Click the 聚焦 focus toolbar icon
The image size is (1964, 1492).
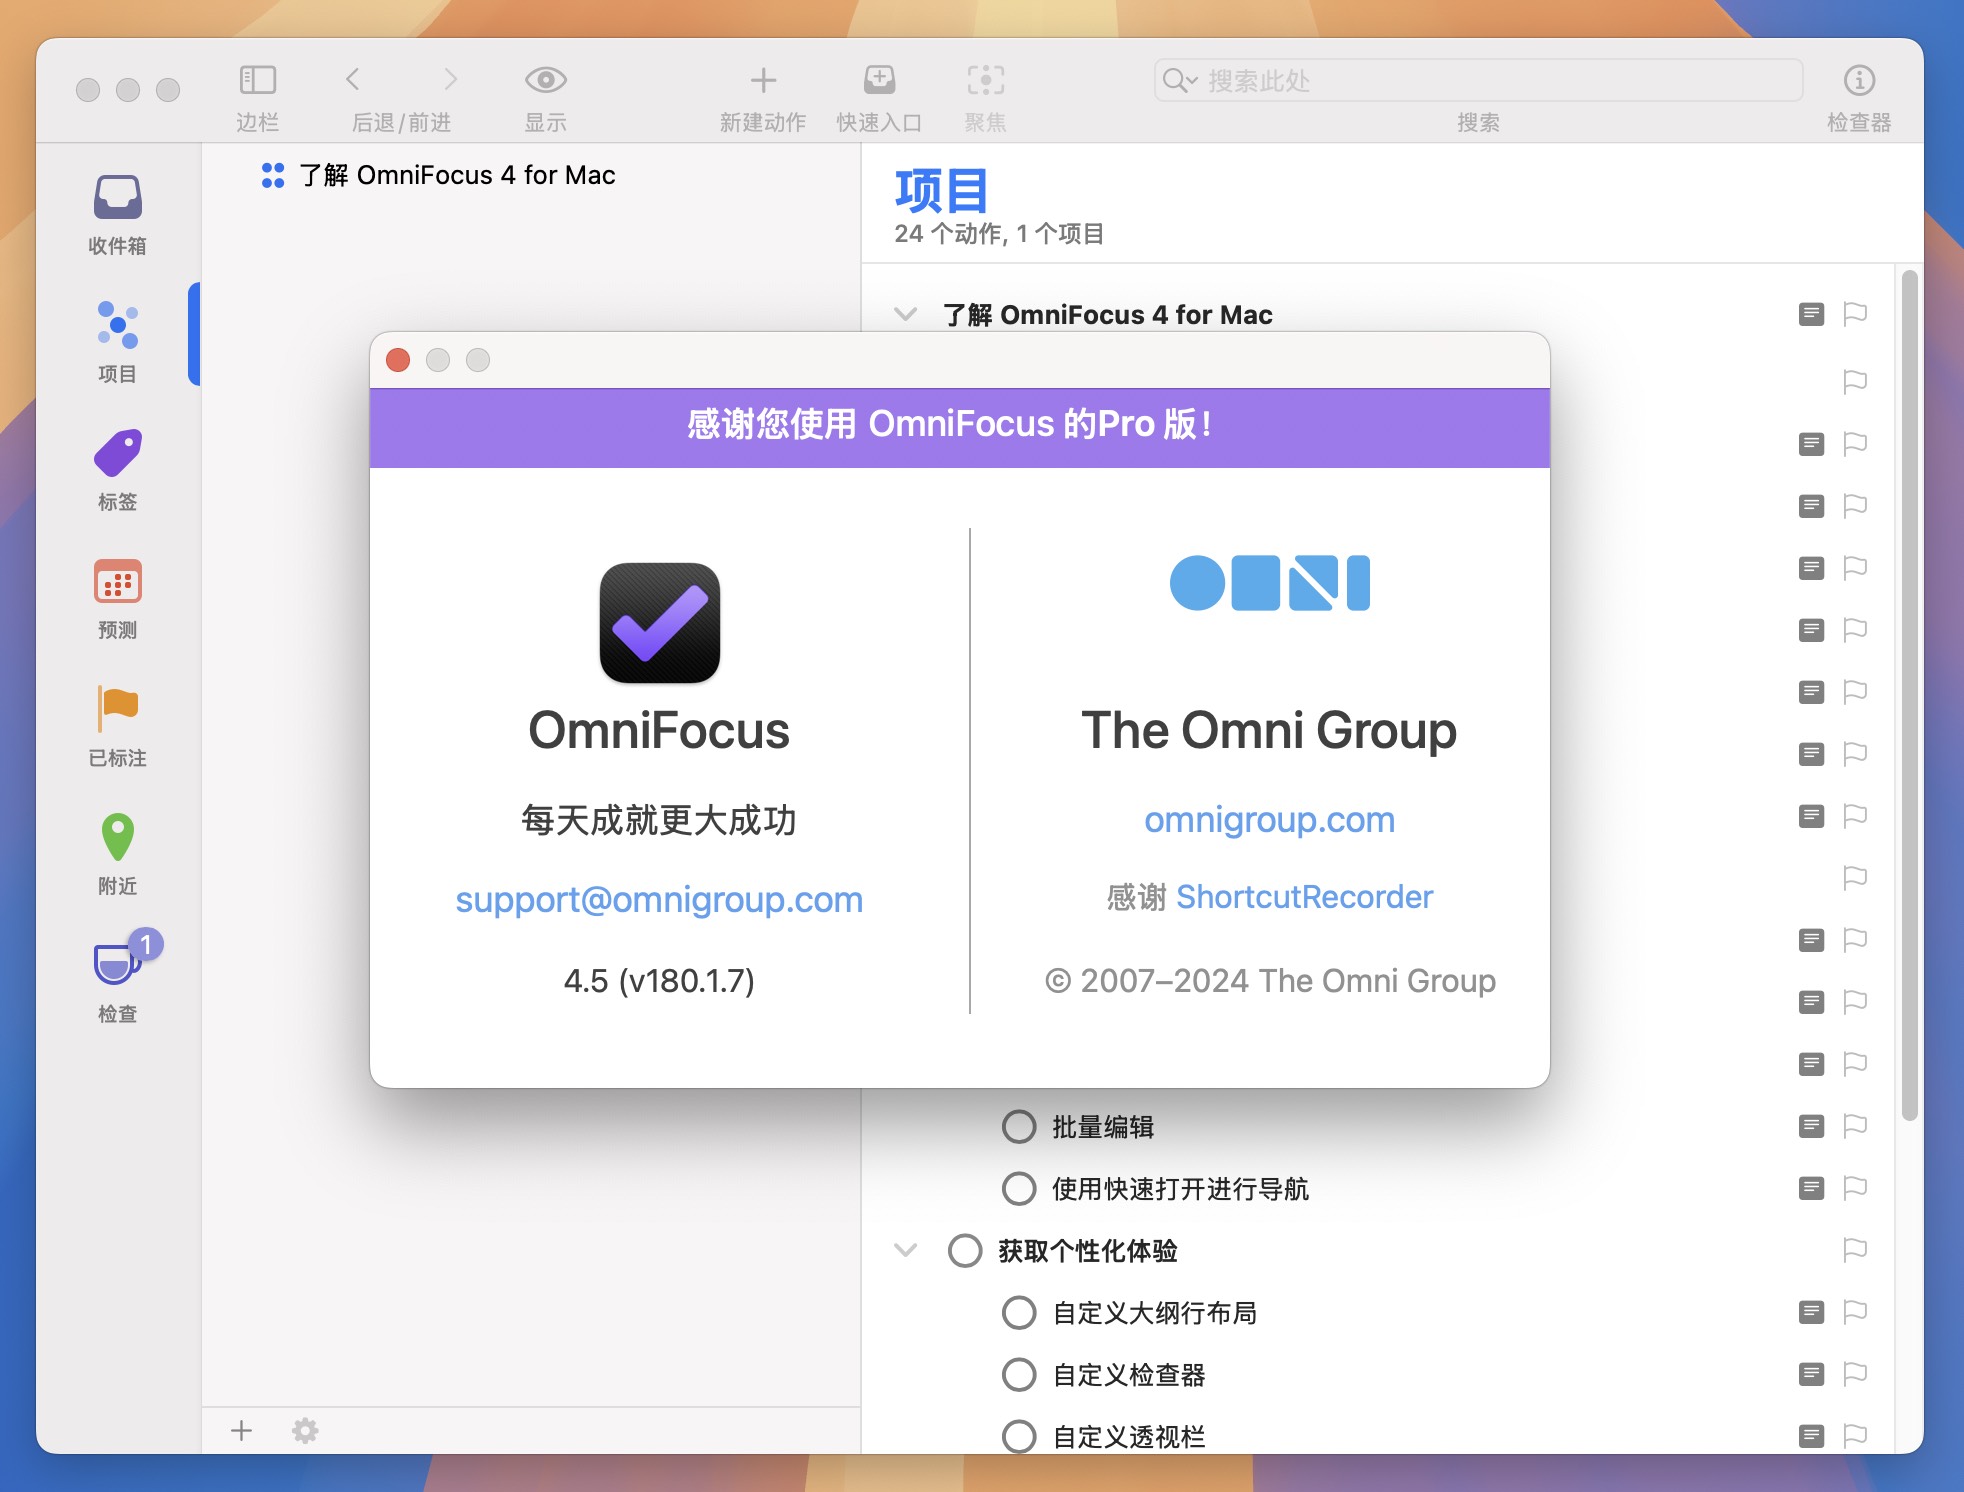click(x=985, y=80)
